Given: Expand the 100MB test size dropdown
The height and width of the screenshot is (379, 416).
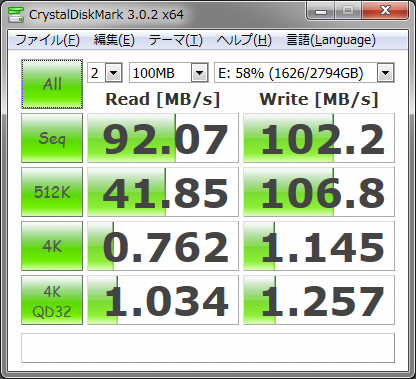Looking at the screenshot, I should click(199, 73).
